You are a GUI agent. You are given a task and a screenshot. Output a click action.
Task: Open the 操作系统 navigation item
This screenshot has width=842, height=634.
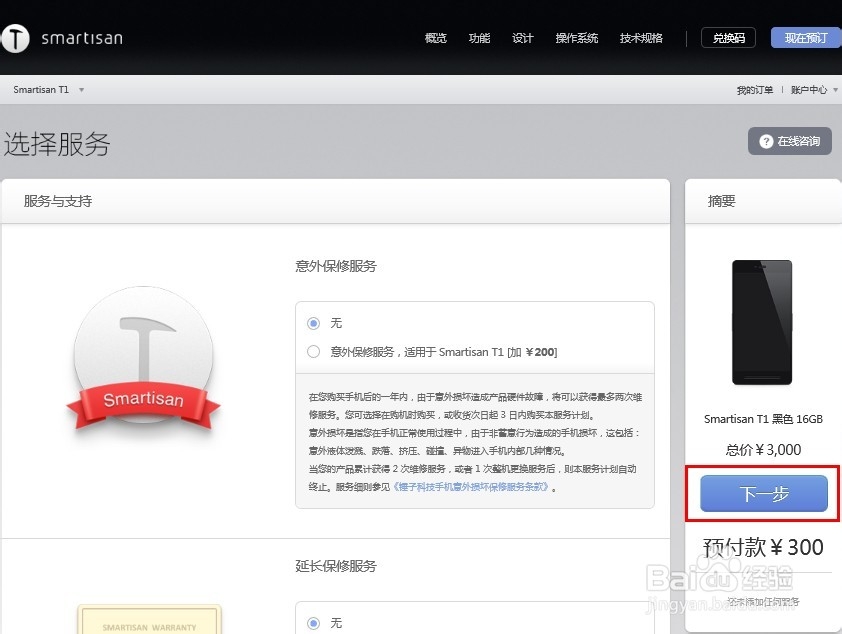click(577, 38)
